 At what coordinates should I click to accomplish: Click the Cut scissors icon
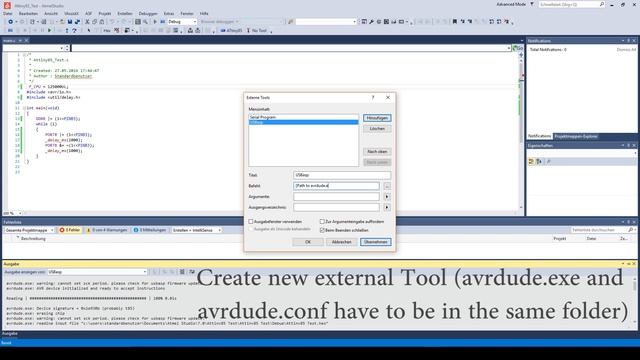87,22
